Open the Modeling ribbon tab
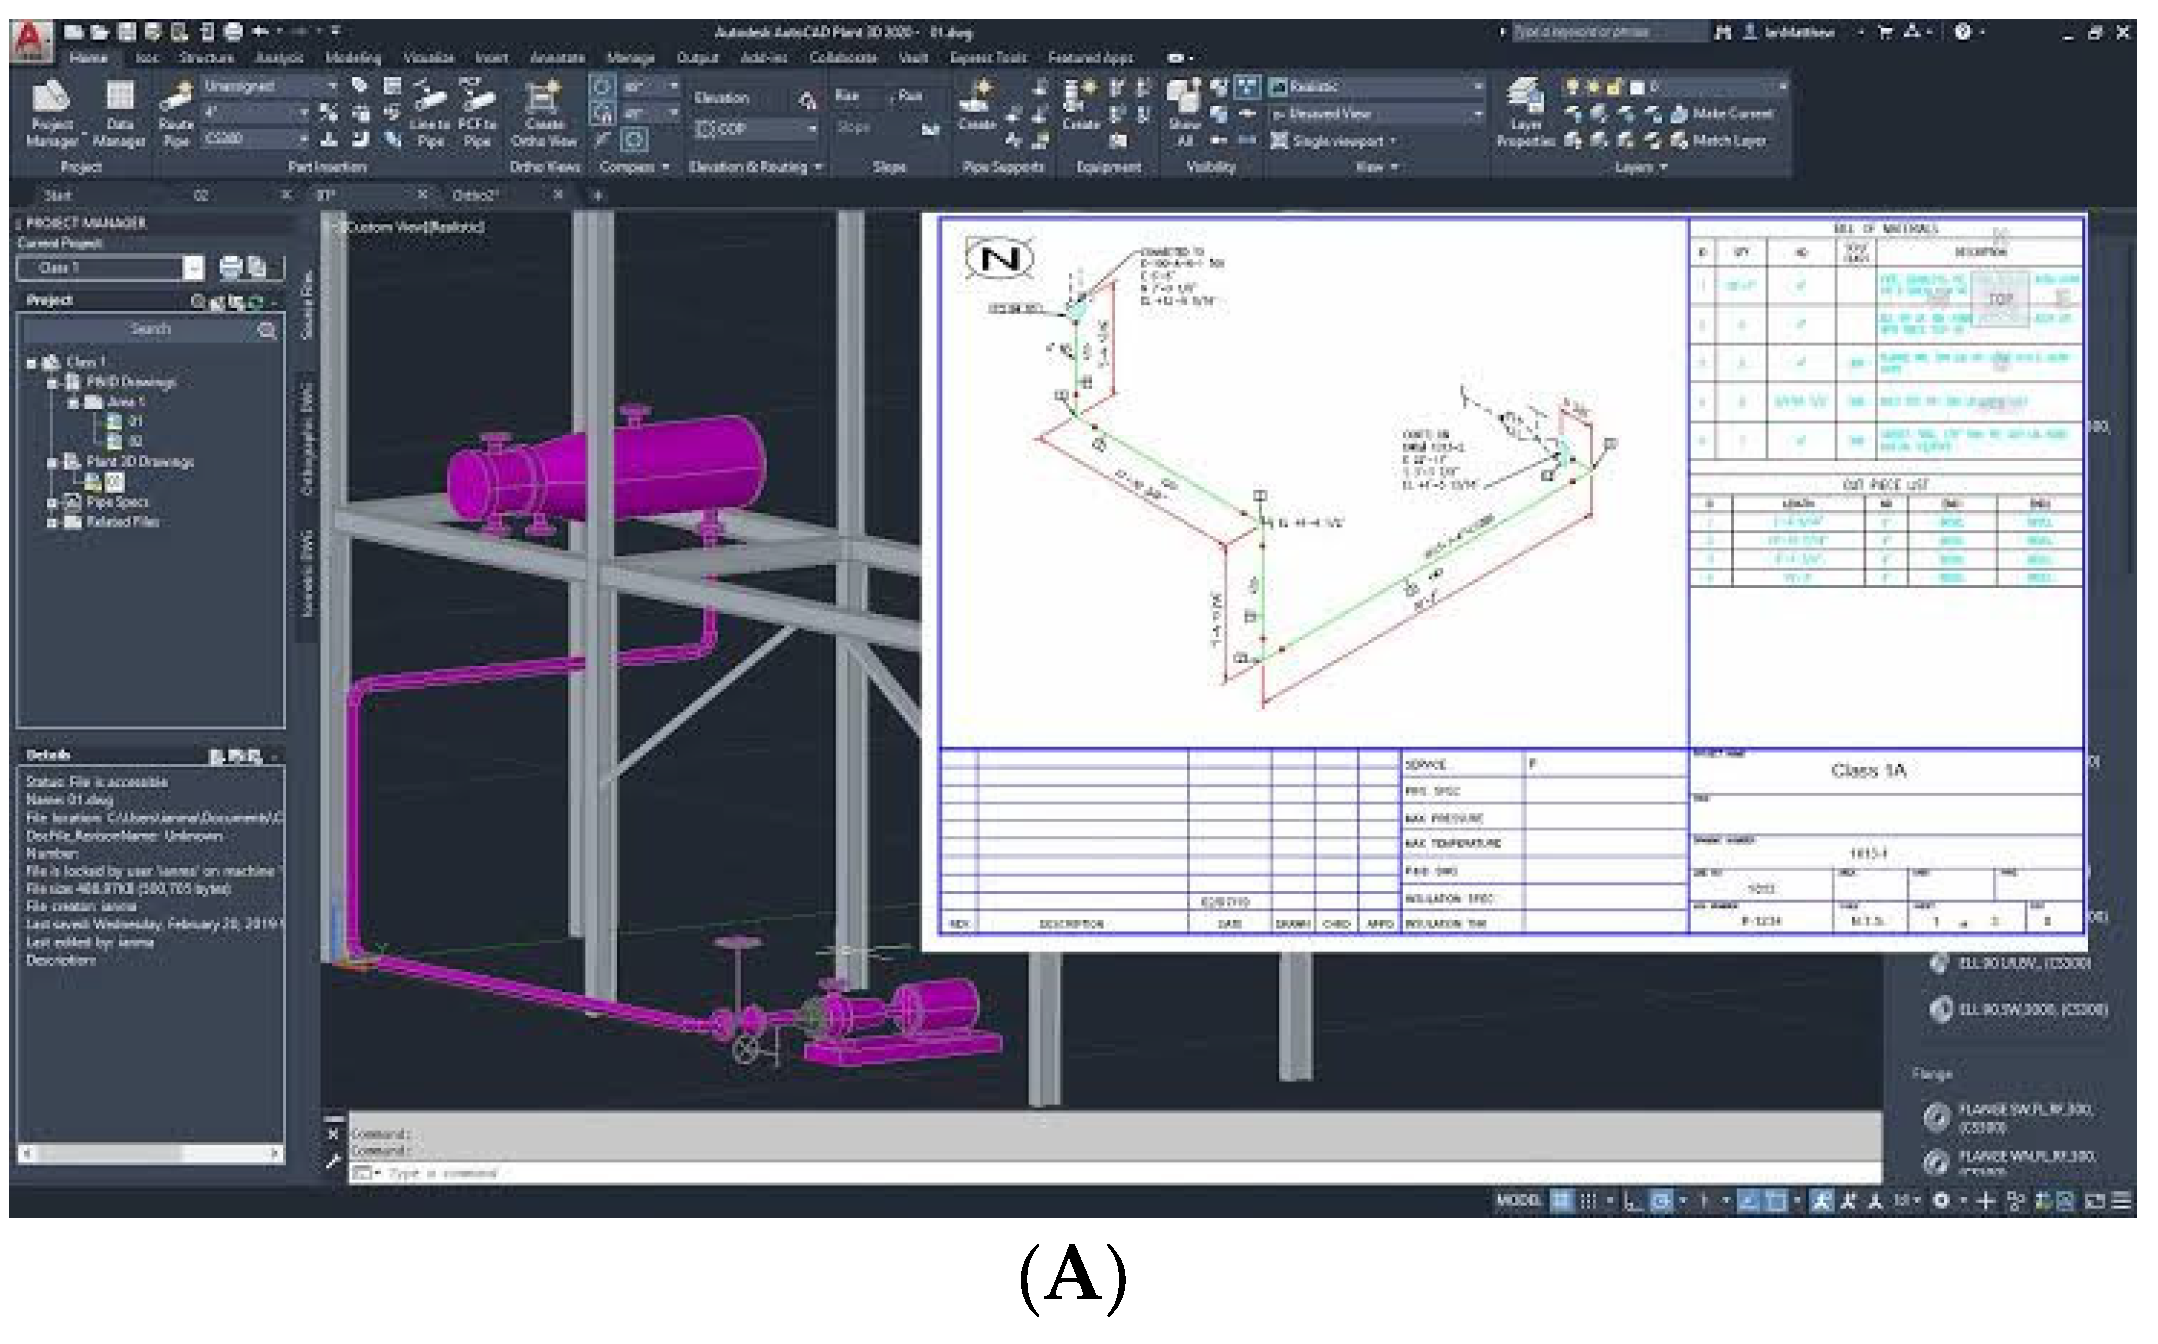Viewport: 2158px width, 1344px height. tap(353, 58)
